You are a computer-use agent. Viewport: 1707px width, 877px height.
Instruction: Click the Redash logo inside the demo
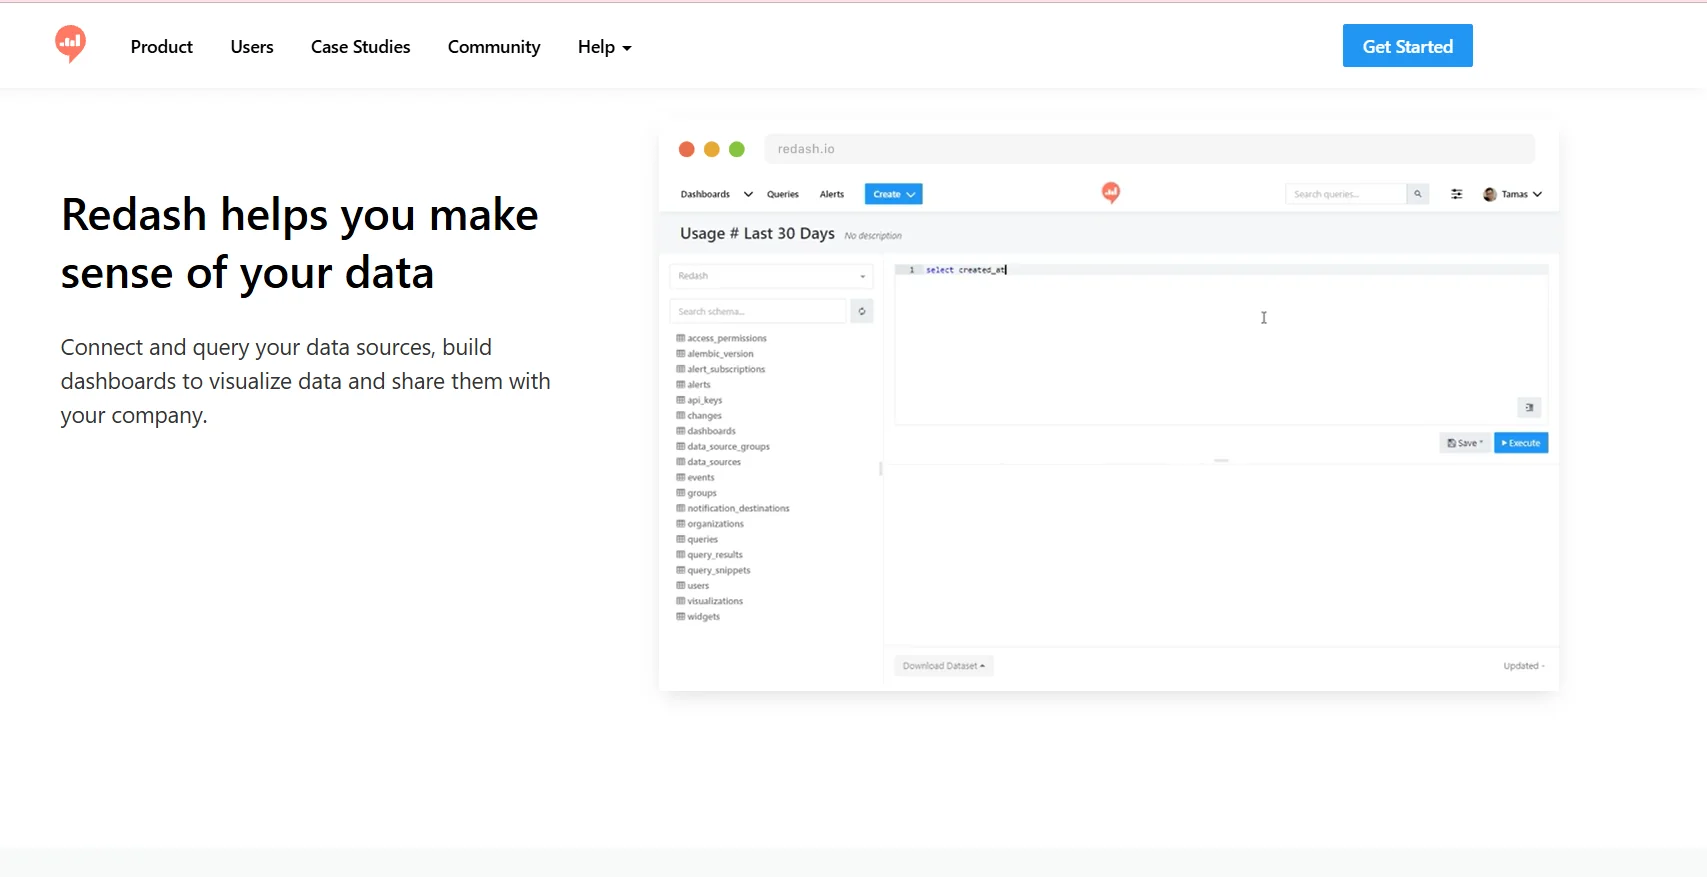1110,192
